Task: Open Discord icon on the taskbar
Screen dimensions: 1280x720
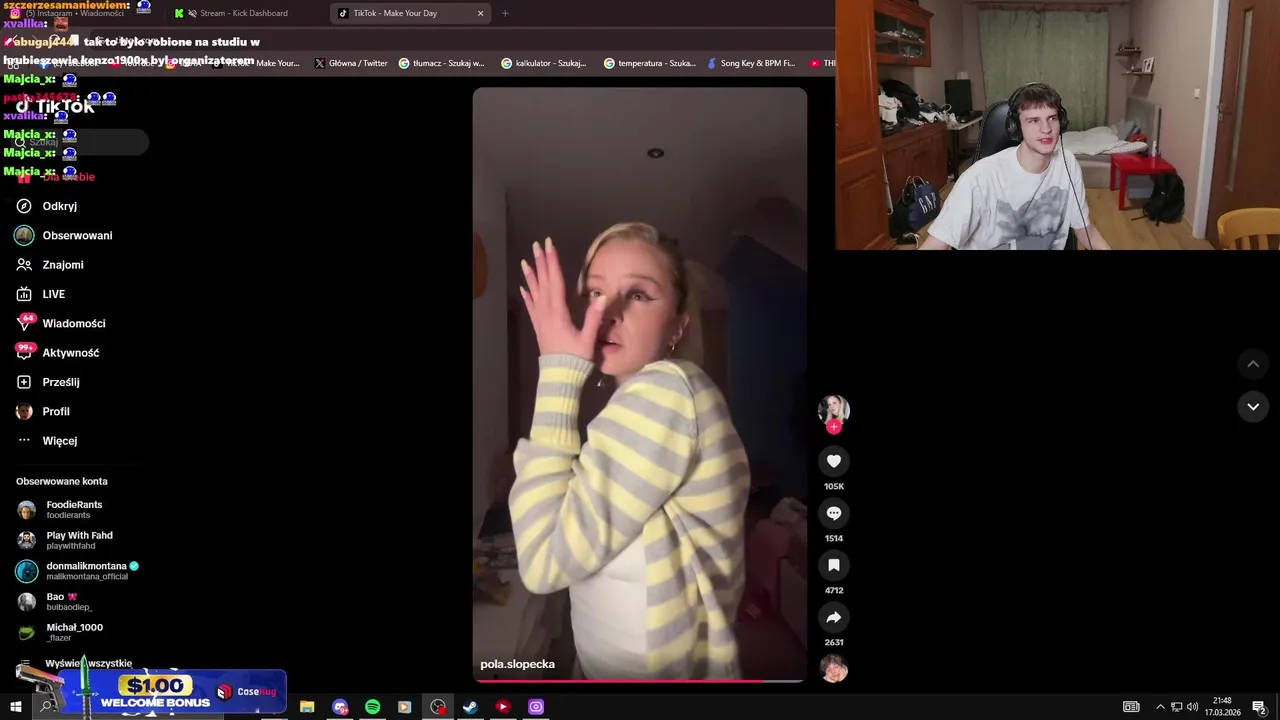Action: click(x=340, y=707)
